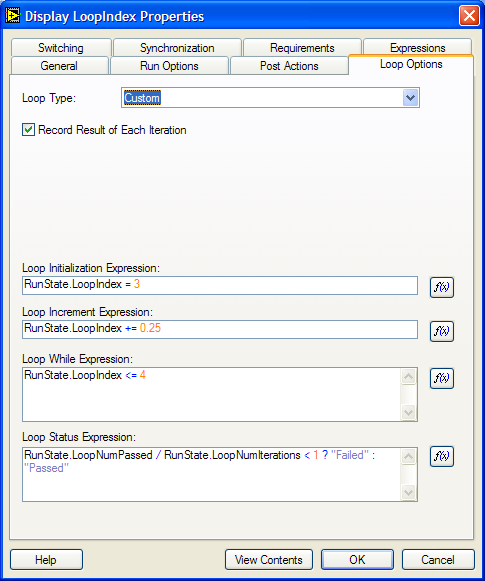Click down arrow of Loop While scrollbar
Screen dimensions: 485x581
(409, 412)
